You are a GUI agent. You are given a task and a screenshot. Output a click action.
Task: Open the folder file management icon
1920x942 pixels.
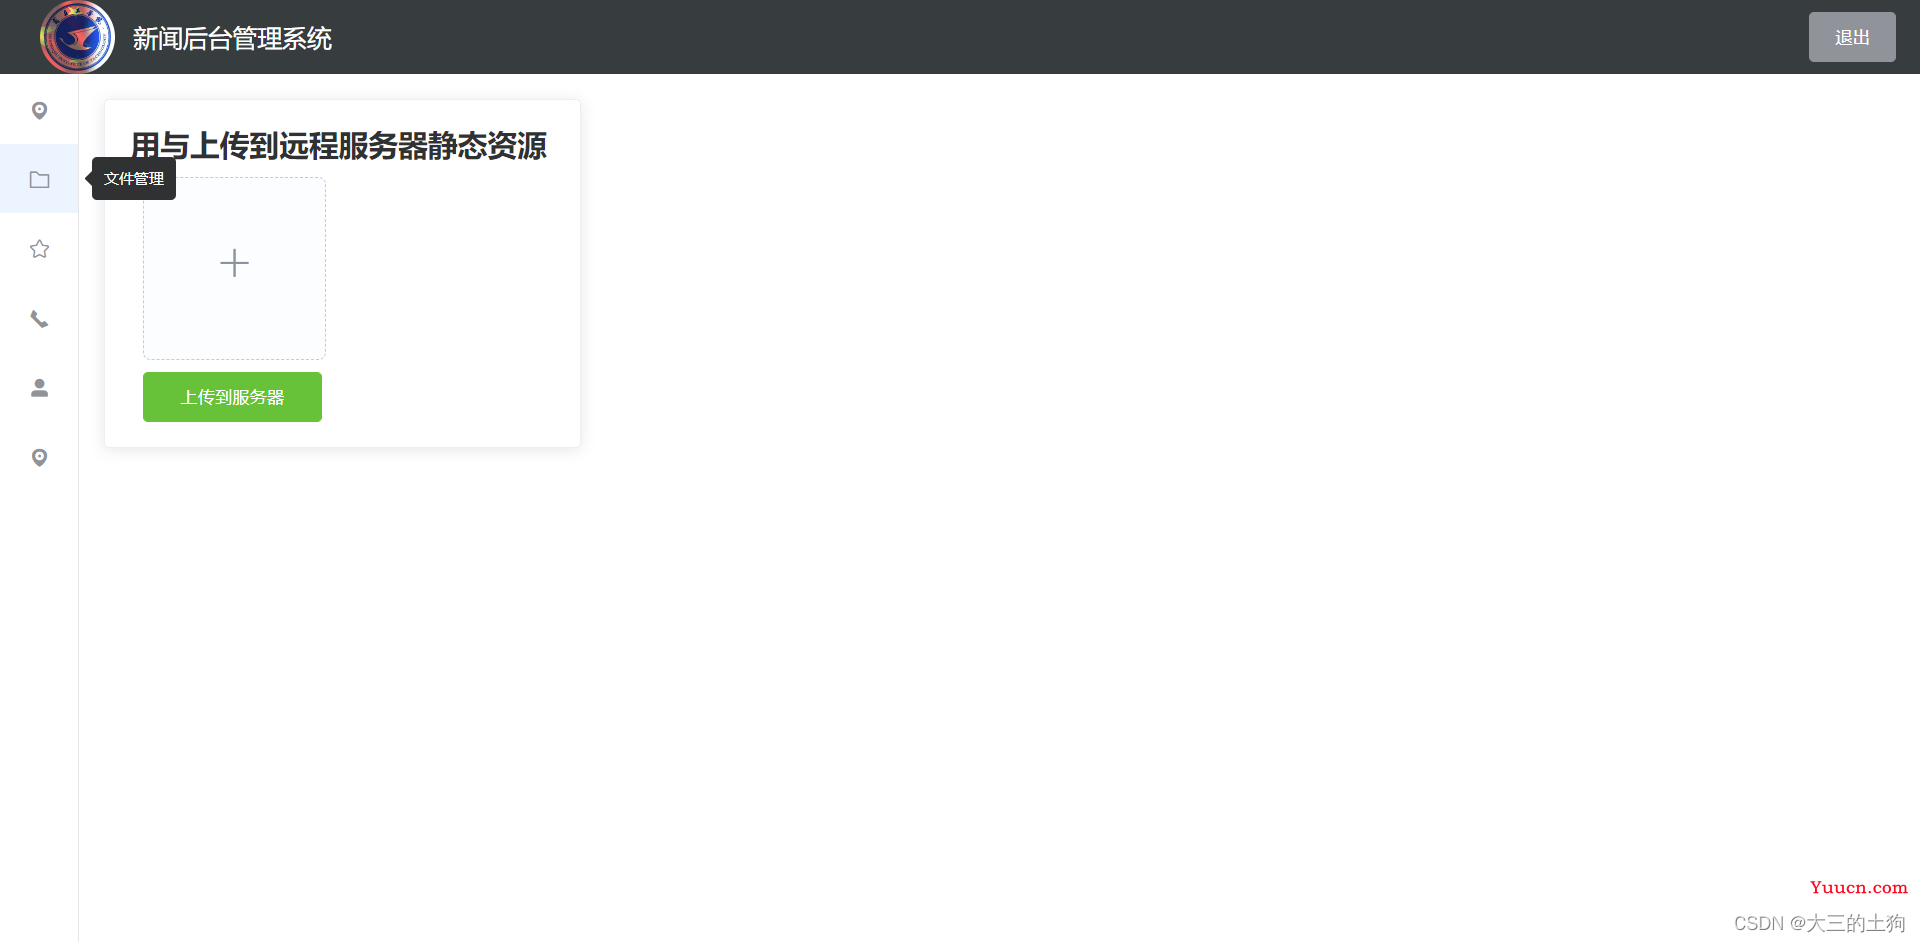click(x=39, y=180)
